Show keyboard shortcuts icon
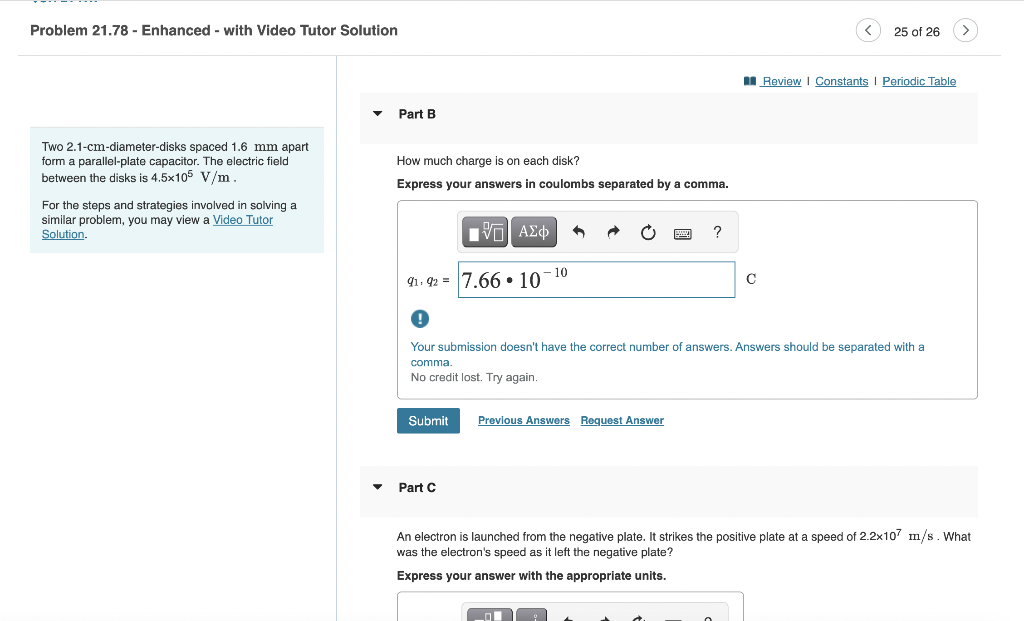 [682, 234]
